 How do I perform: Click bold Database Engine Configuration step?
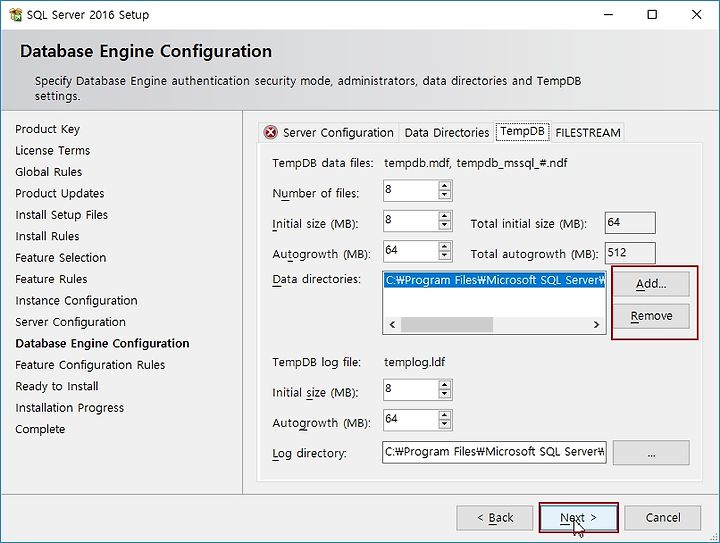pos(102,343)
